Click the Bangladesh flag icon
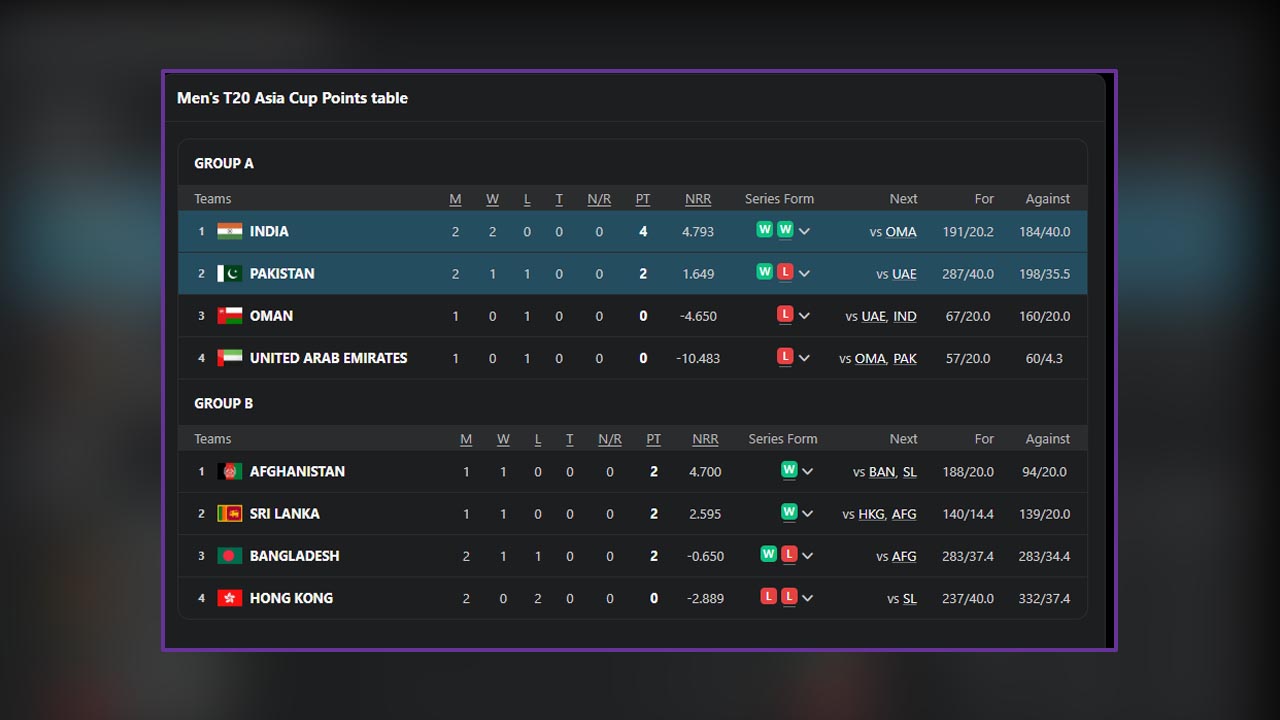1280x720 pixels. [x=230, y=555]
